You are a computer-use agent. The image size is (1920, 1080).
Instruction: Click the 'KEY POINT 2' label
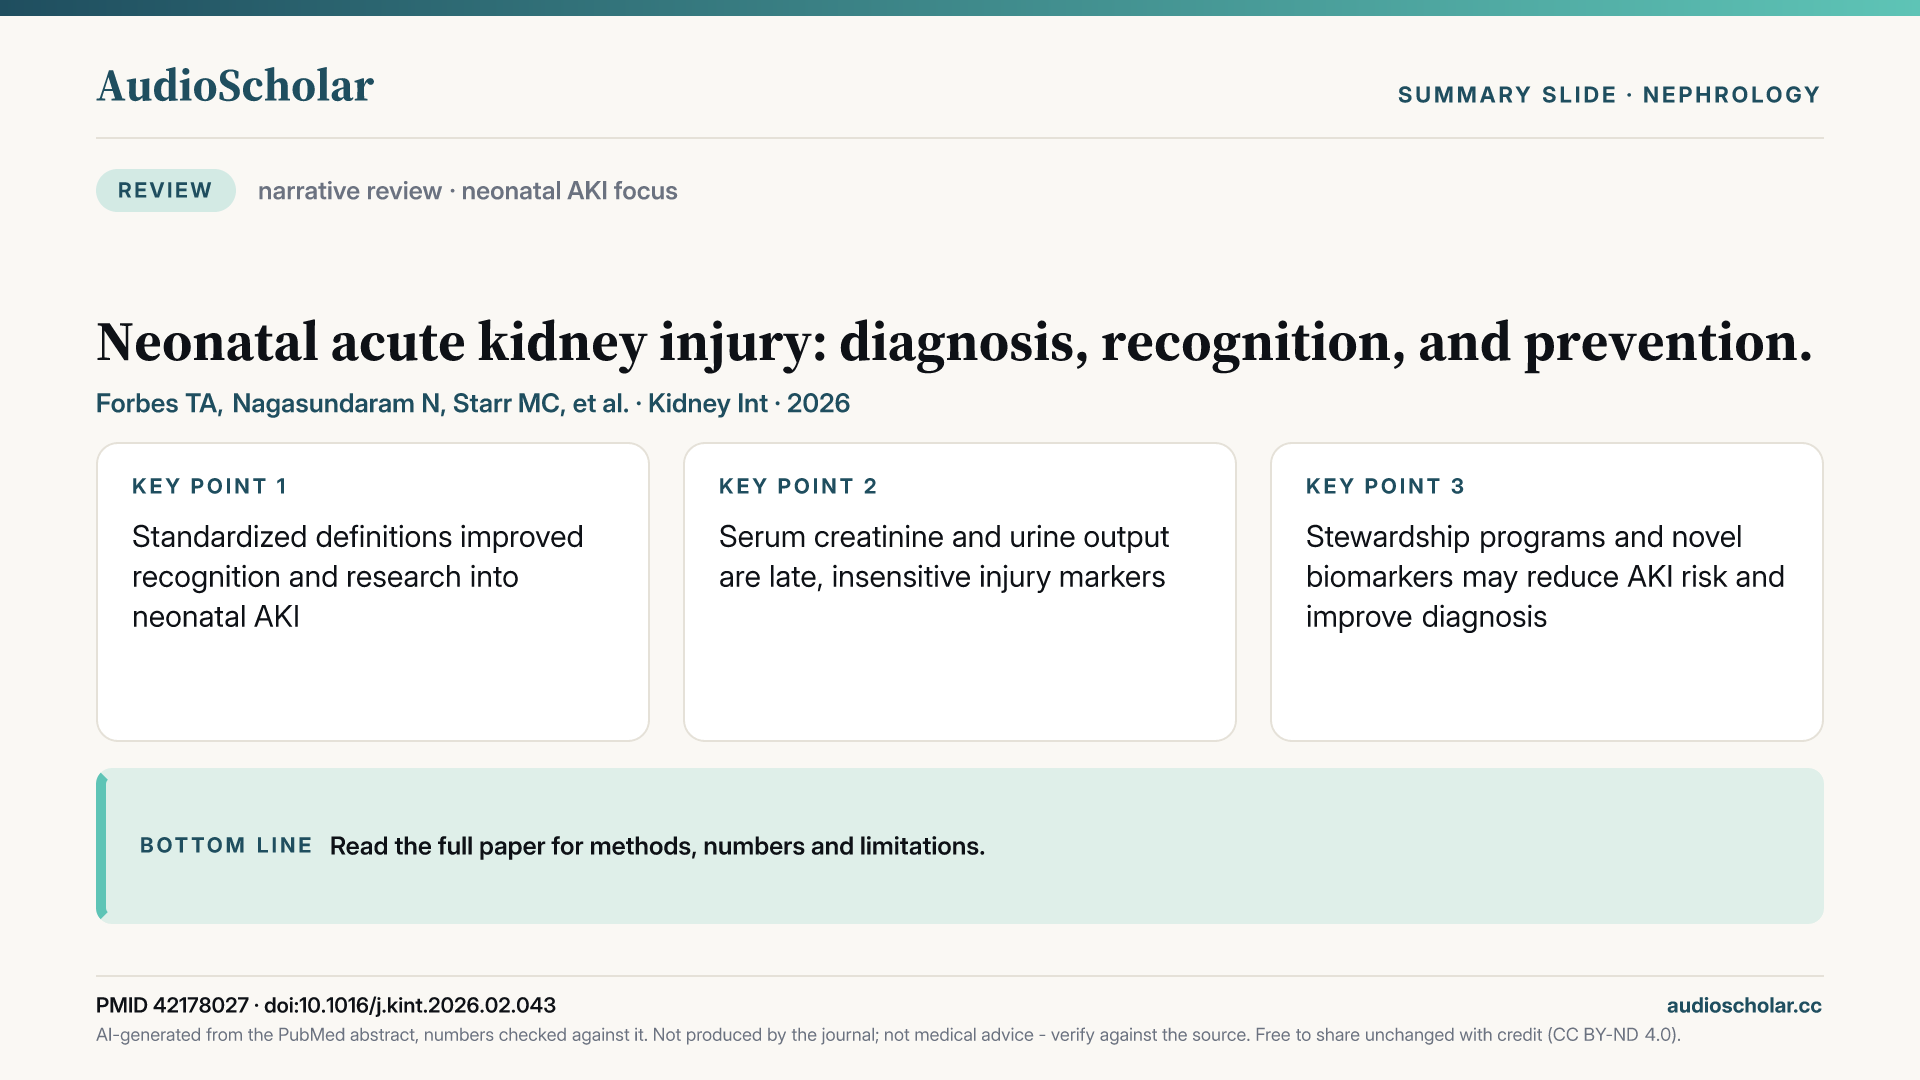(798, 486)
